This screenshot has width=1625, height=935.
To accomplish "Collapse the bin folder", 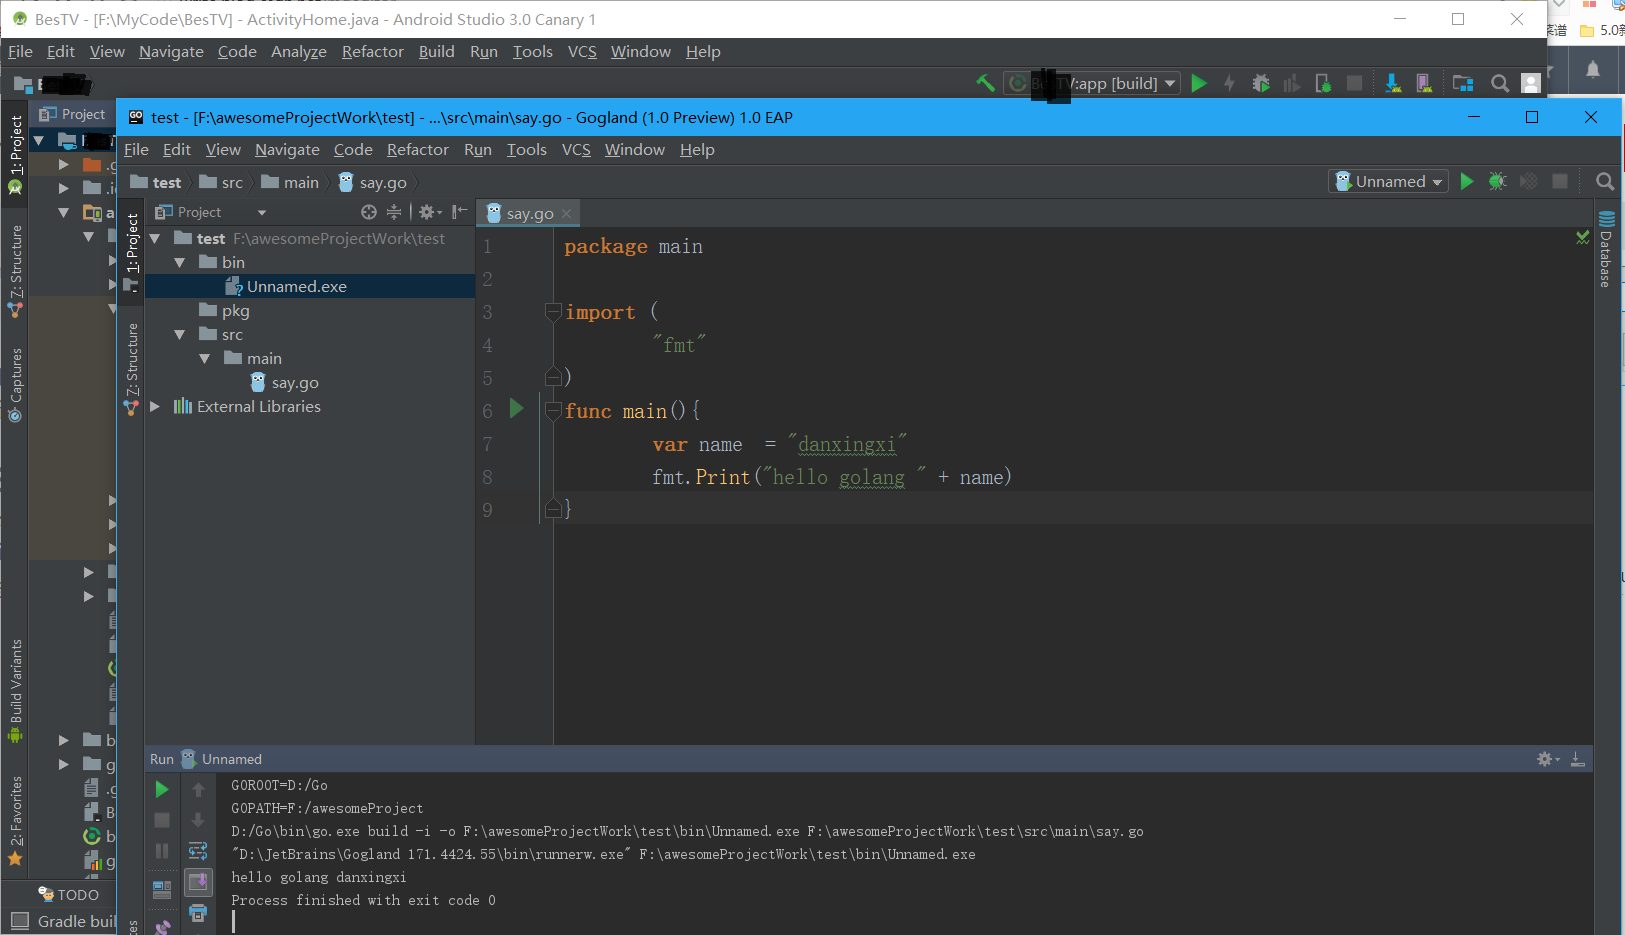I will 180,262.
